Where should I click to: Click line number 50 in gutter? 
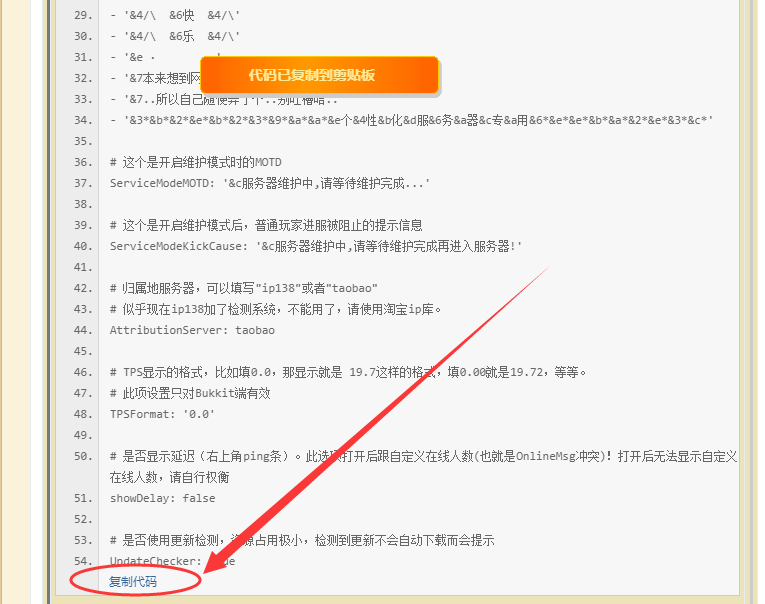tap(83, 456)
